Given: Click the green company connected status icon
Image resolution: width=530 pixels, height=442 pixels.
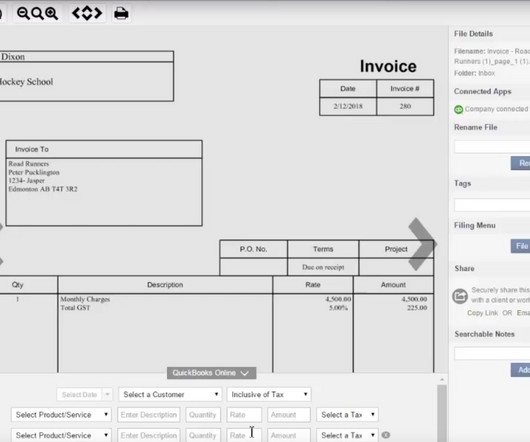Looking at the screenshot, I should [458, 109].
